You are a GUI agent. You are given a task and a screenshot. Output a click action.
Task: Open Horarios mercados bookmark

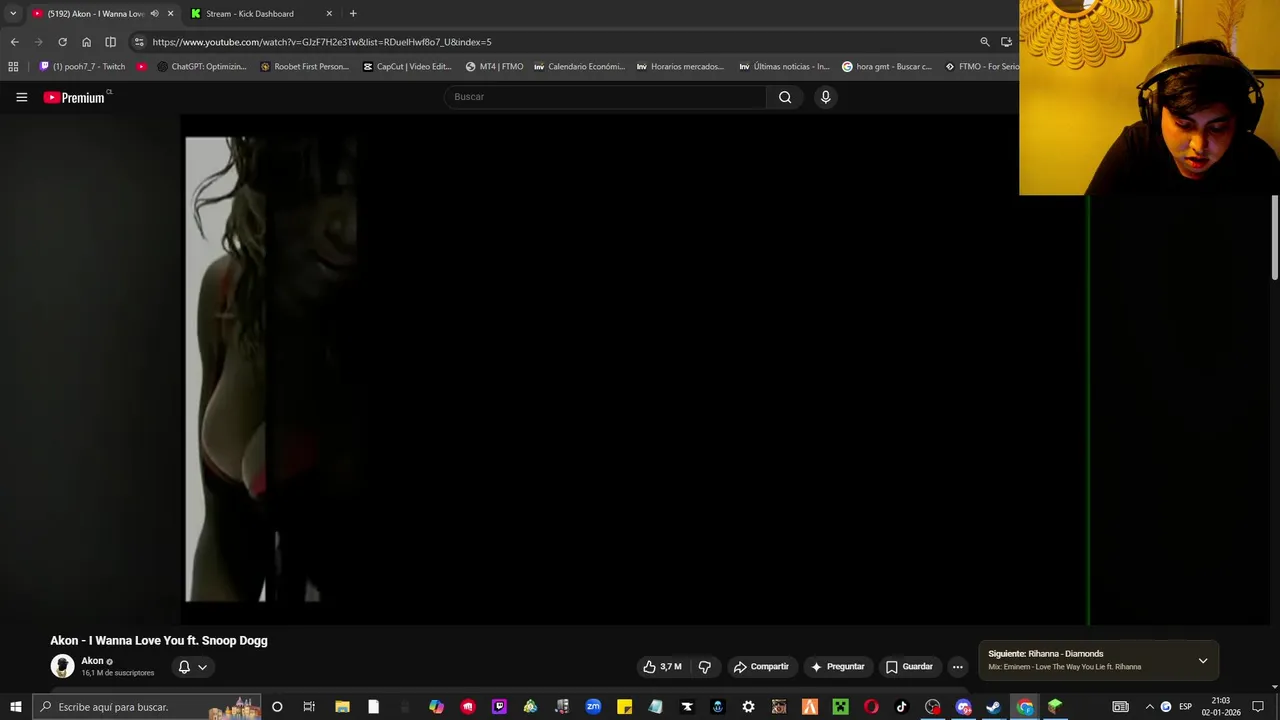681,67
